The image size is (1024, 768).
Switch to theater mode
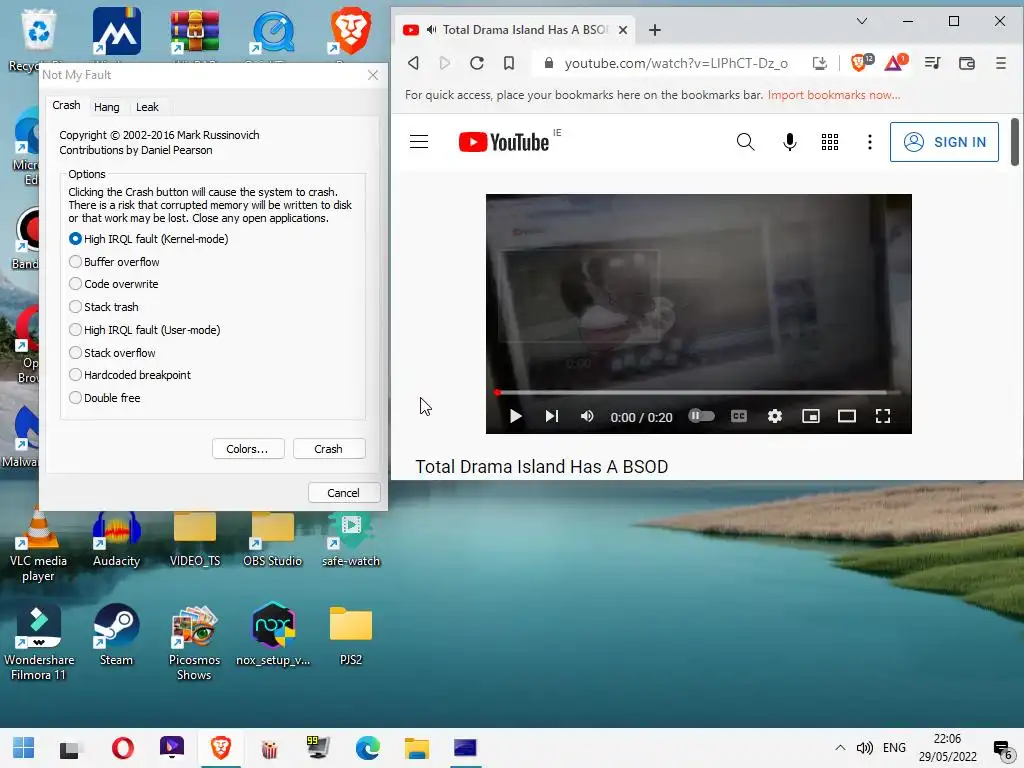[846, 417]
